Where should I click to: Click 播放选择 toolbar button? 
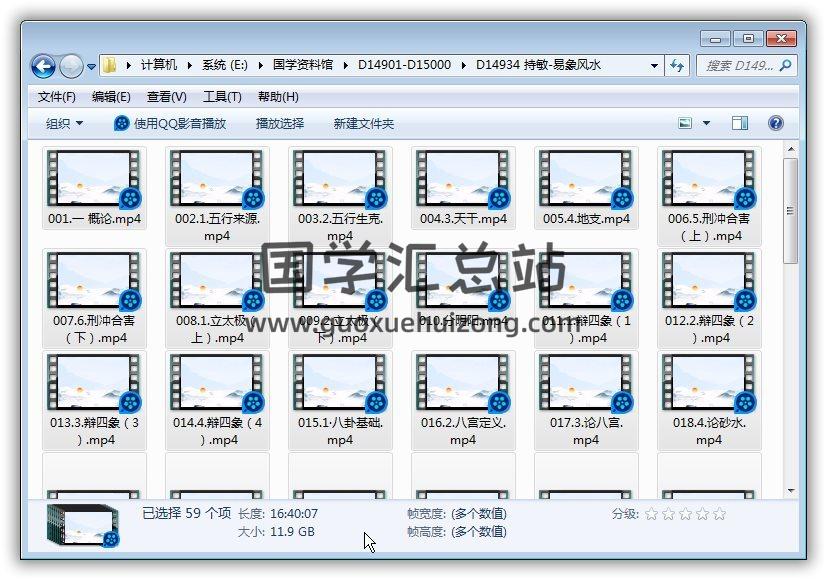(280, 123)
